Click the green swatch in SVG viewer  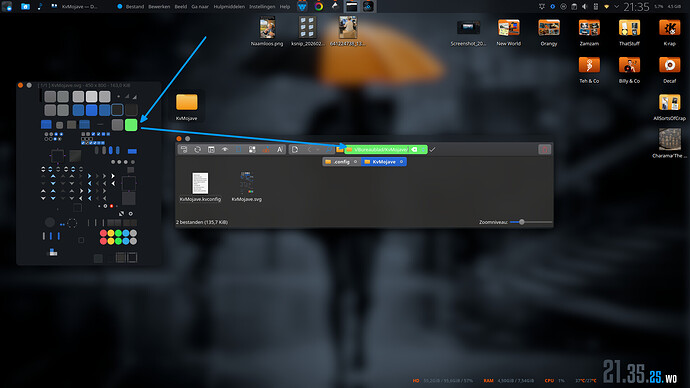pyautogui.click(x=131, y=125)
